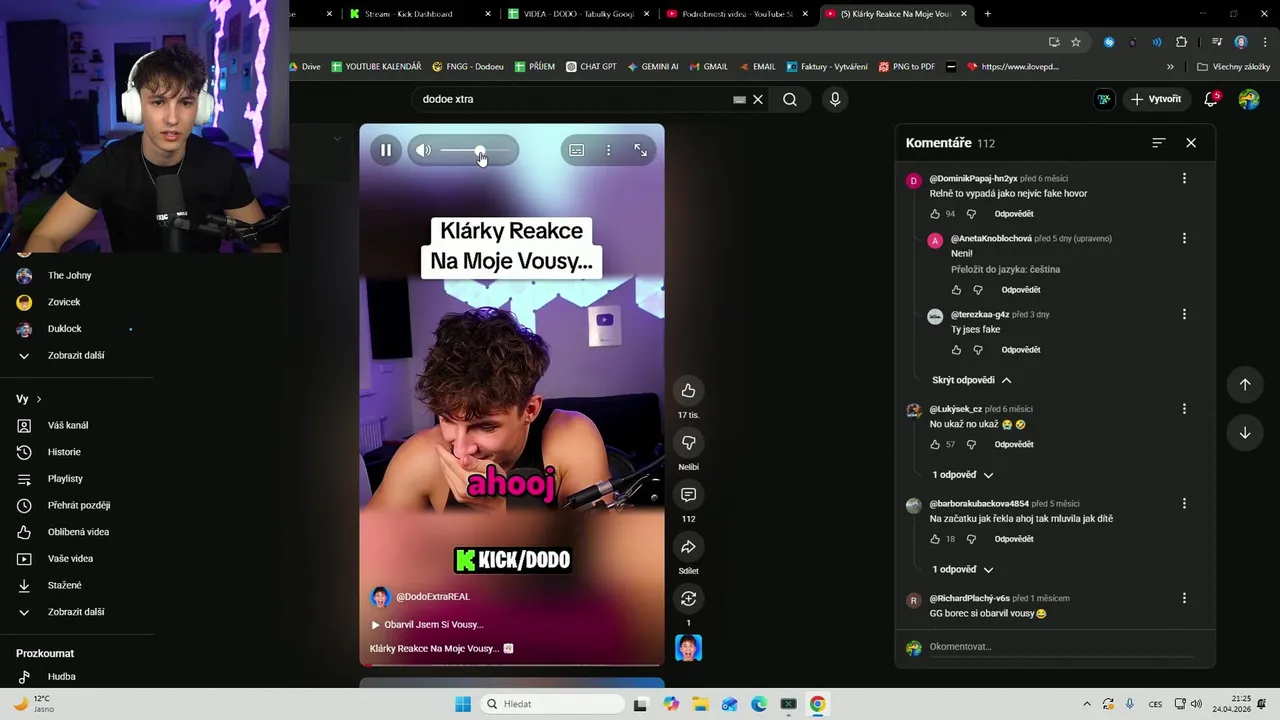This screenshot has width=1280, height=720.
Task: Expand 1 reply under Lukýsek_cz comment
Action: [963, 475]
